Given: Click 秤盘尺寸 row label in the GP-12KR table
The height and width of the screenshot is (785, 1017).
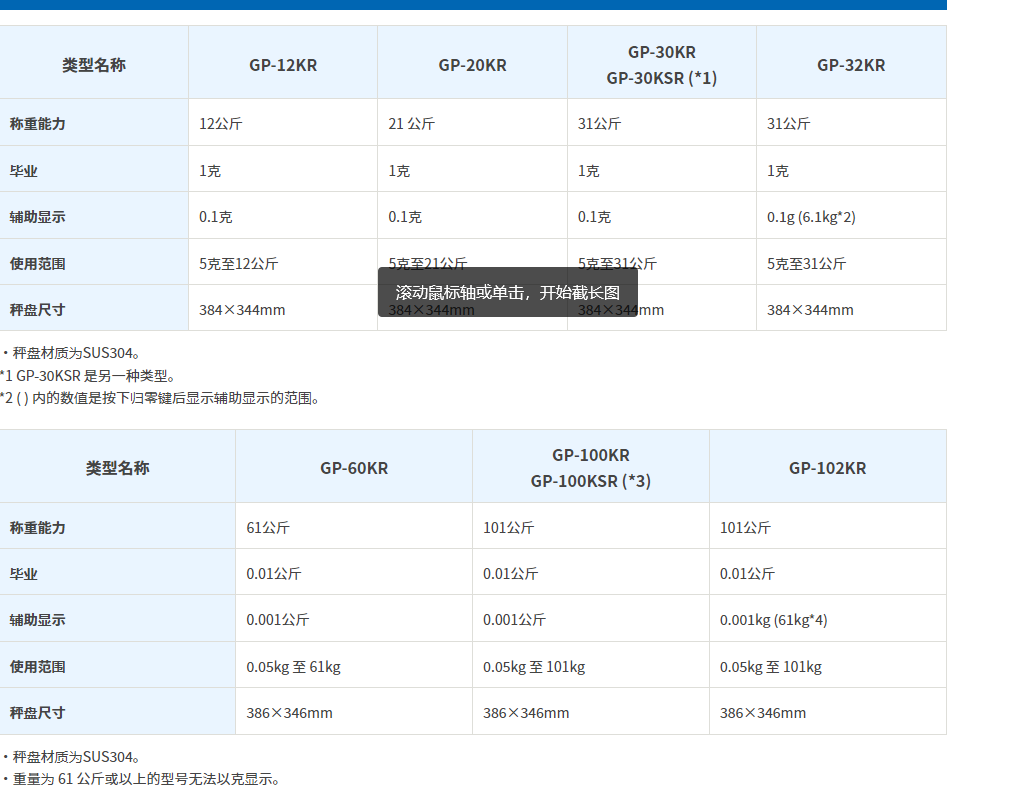Looking at the screenshot, I should point(38,310).
